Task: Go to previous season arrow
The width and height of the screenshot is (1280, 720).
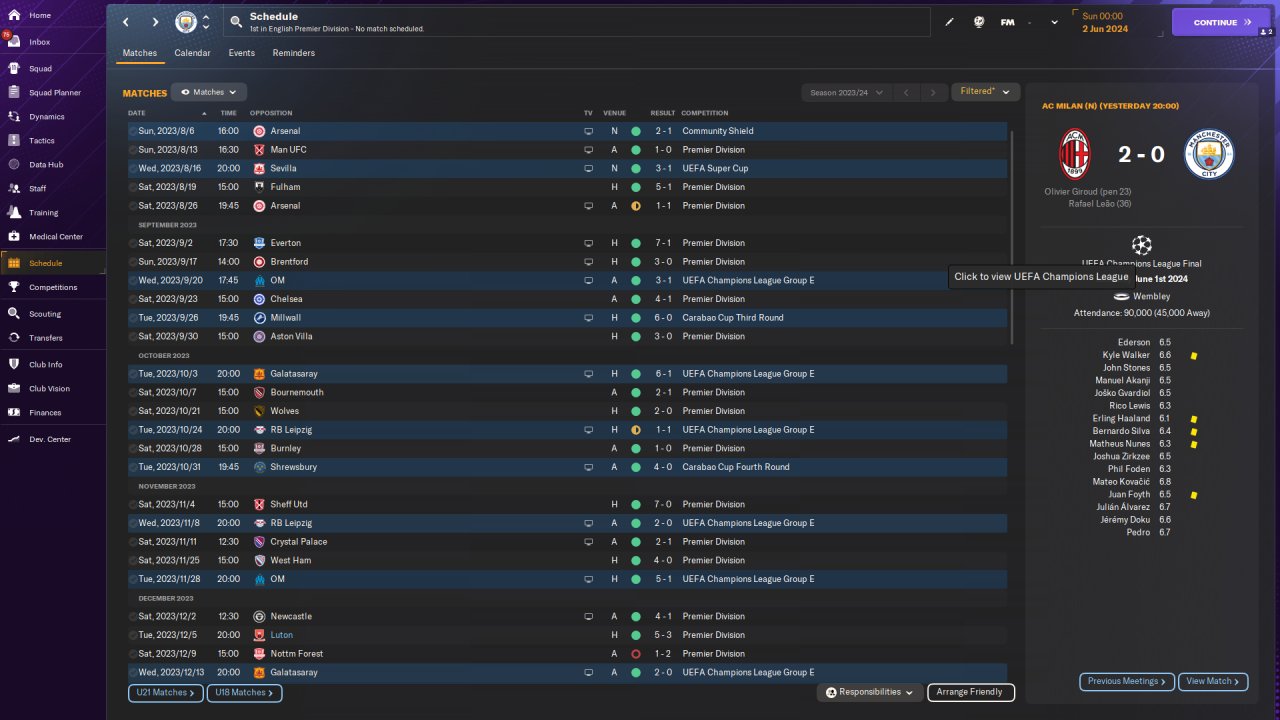Action: [906, 93]
